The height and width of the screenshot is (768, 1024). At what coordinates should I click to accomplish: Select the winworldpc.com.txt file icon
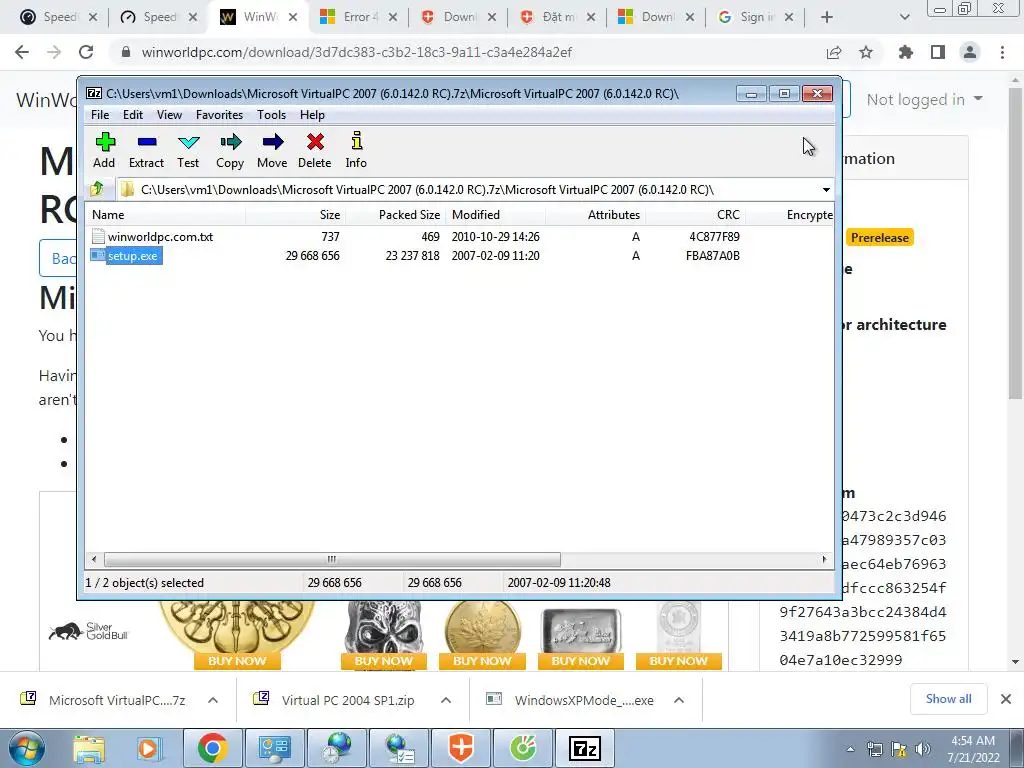[98, 236]
